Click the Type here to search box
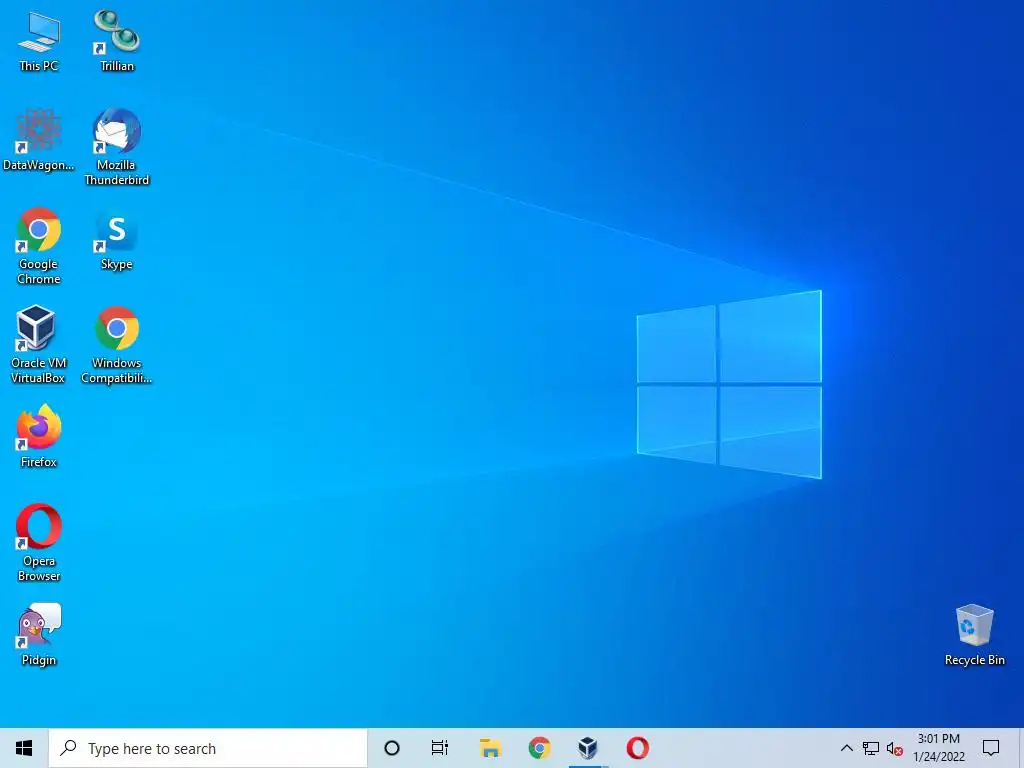The width and height of the screenshot is (1024, 768). tap(208, 748)
